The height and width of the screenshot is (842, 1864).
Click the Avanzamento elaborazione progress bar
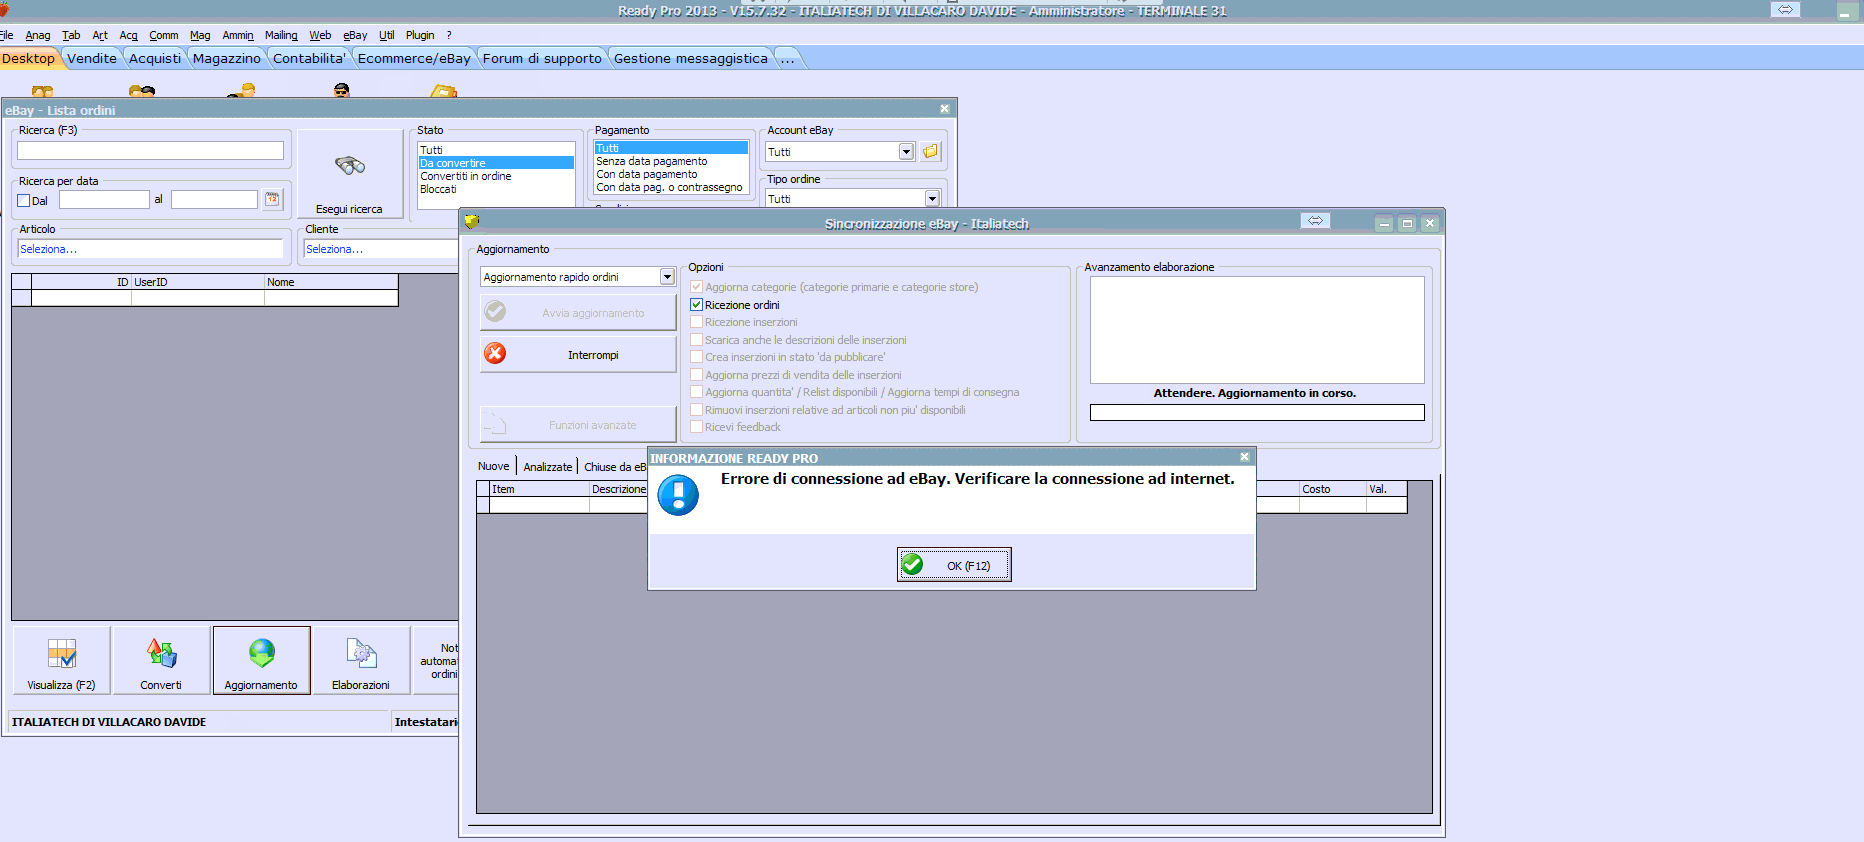click(x=1257, y=412)
